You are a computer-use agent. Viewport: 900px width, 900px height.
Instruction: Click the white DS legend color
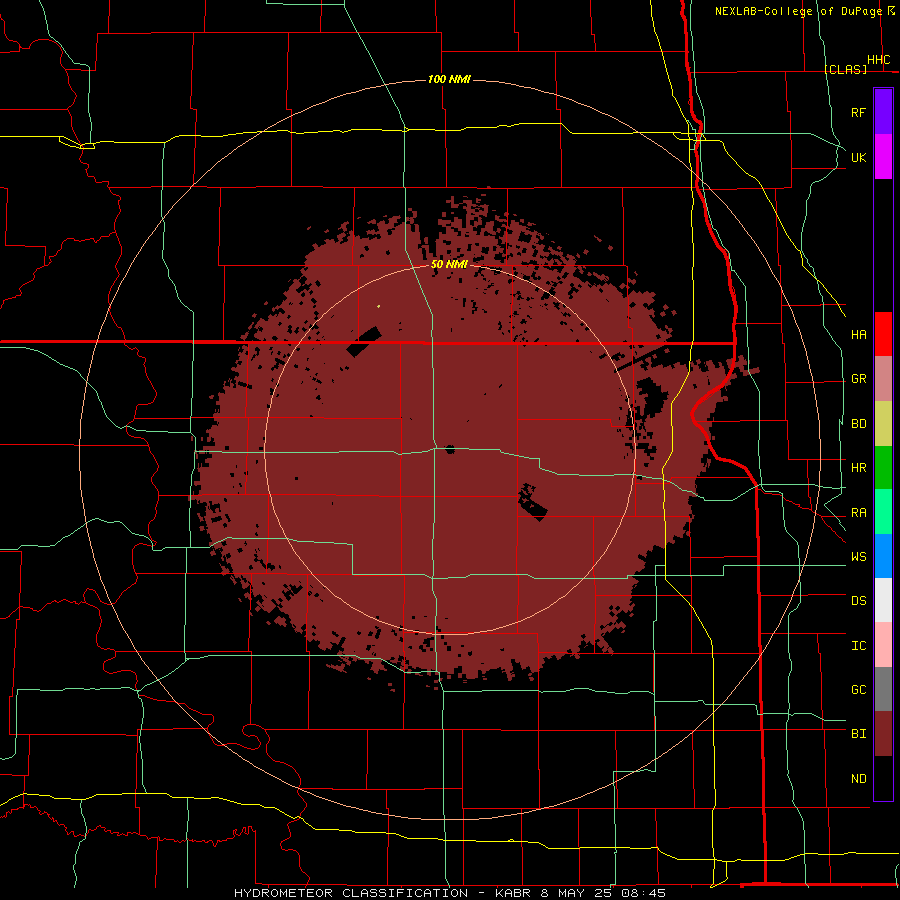point(883,600)
